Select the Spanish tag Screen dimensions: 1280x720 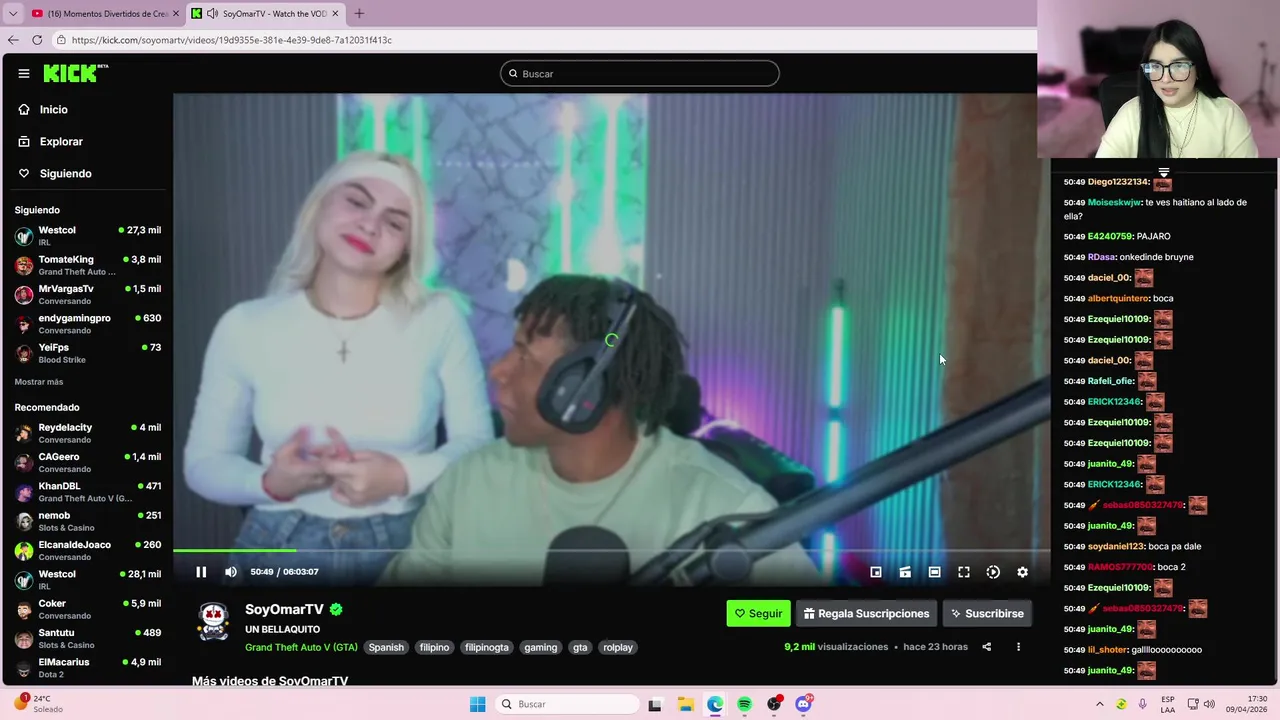coord(386,647)
